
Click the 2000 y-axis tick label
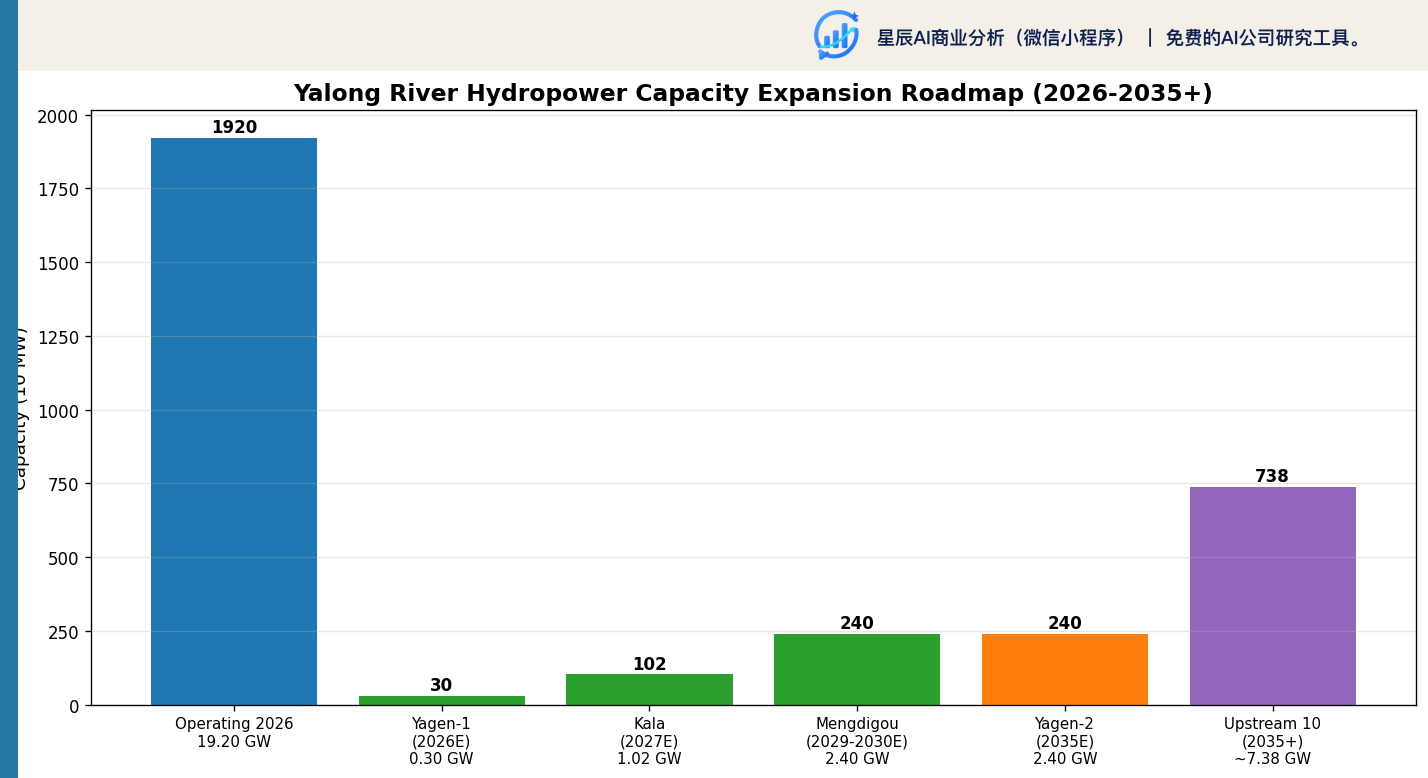pos(59,116)
